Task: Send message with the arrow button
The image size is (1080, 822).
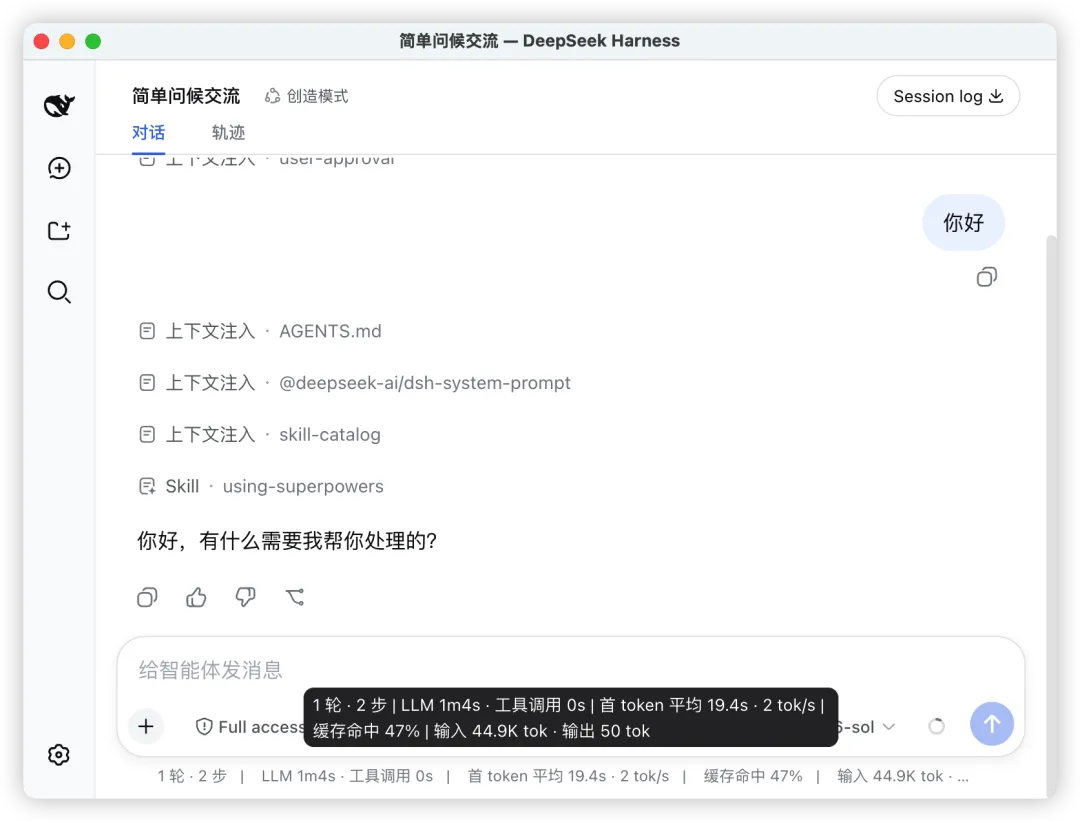Action: (x=991, y=724)
